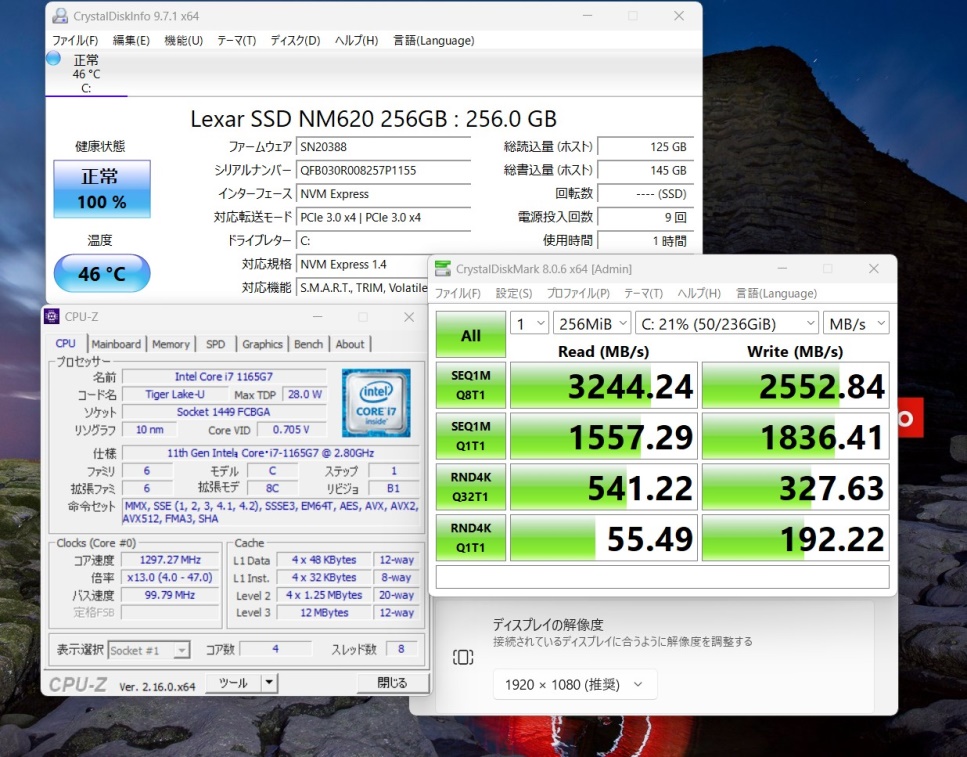The width and height of the screenshot is (967, 757).
Task: Click the serial number field QFB030R008257P1155
Action: point(383,170)
